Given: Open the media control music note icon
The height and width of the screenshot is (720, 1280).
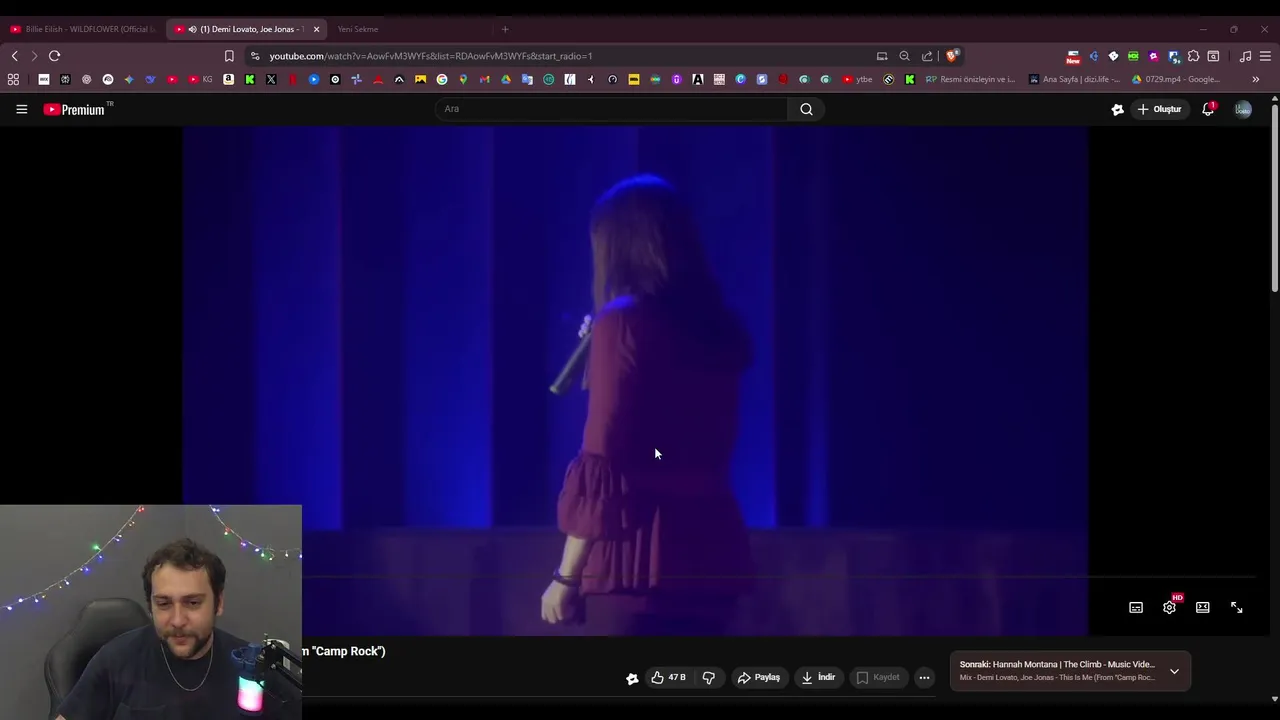Looking at the screenshot, I should pos(1245,56).
